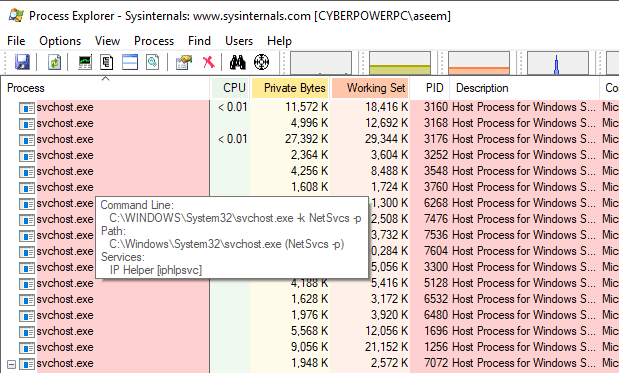Sort by the PID column header
The image size is (619, 373).
point(430,88)
